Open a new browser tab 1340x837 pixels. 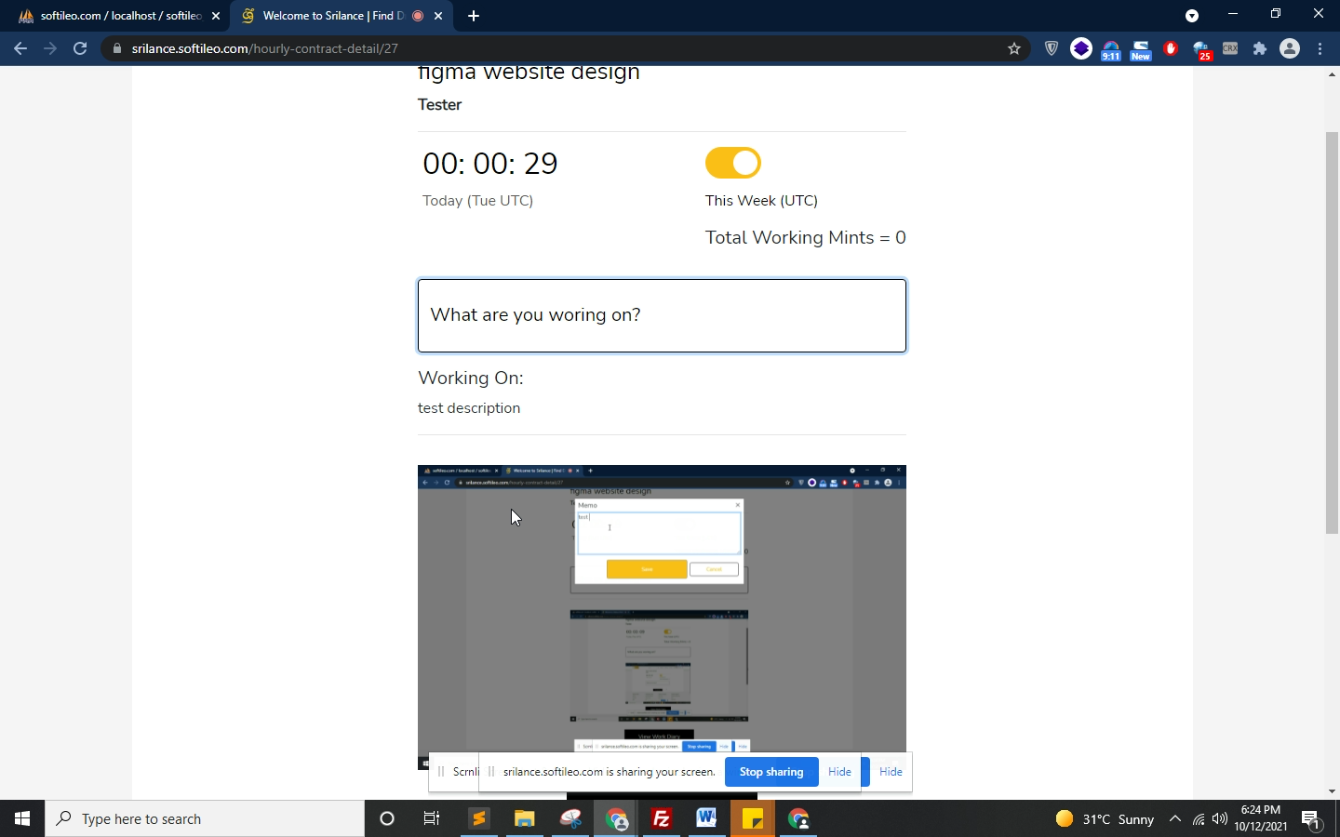click(473, 16)
